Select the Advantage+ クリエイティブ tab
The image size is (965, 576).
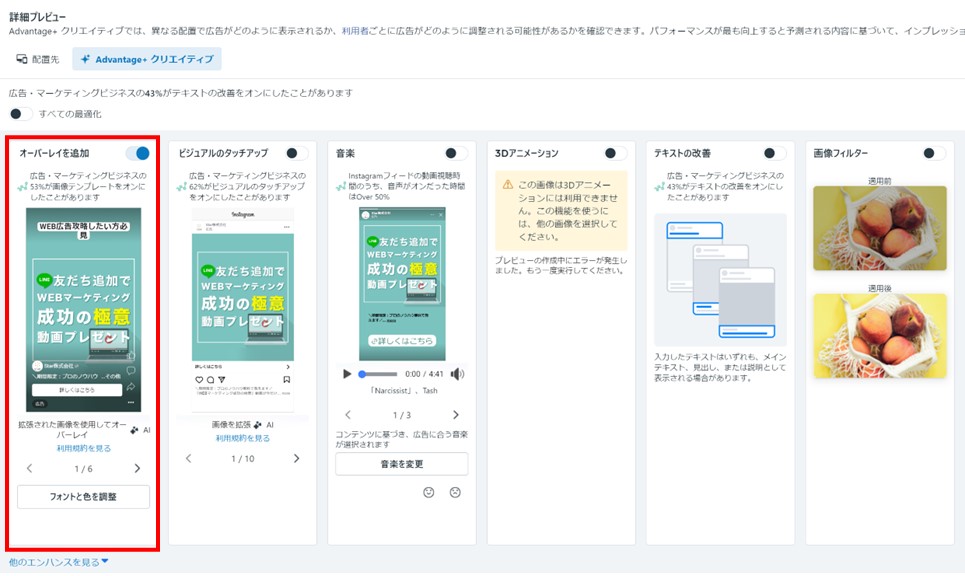click(x=147, y=59)
